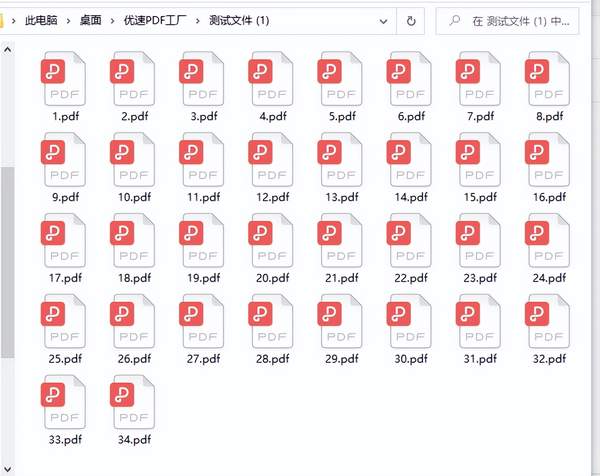Select the 15.pdf file icon

point(478,161)
